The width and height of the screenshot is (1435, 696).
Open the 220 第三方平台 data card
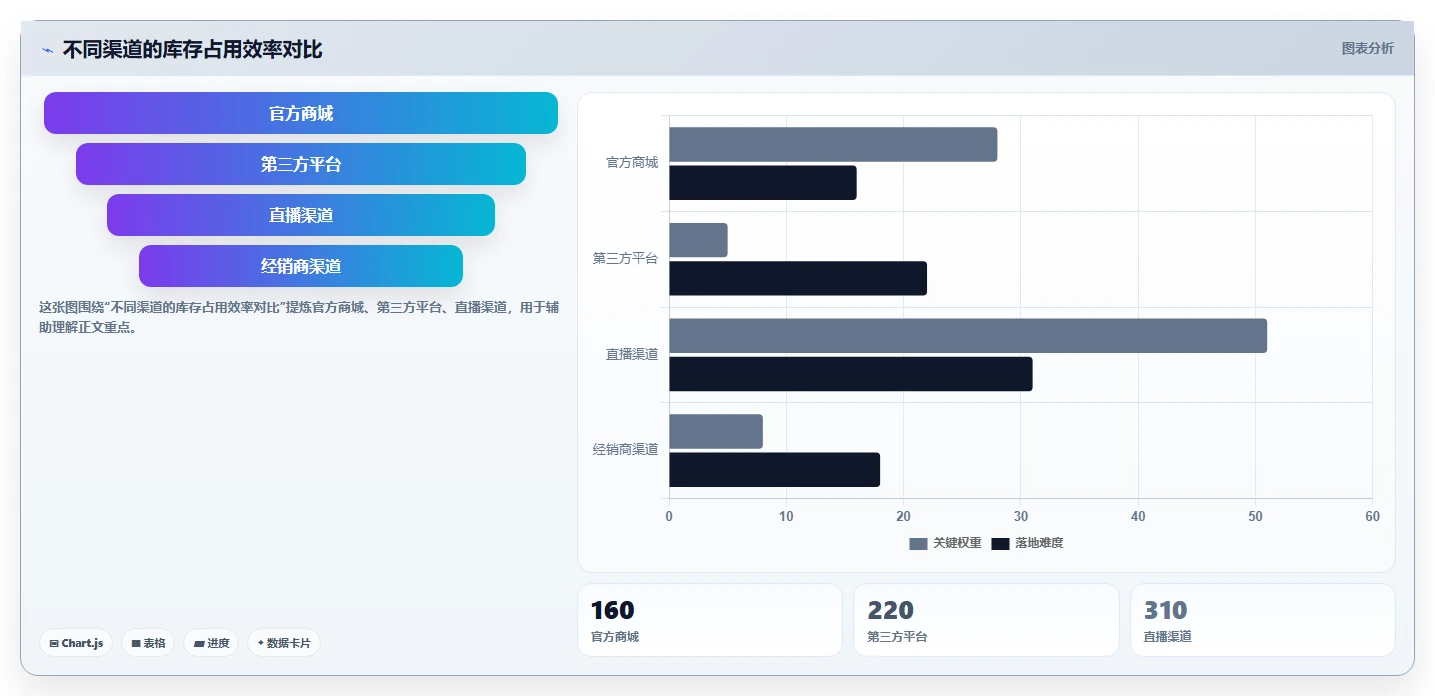[x=986, y=620]
